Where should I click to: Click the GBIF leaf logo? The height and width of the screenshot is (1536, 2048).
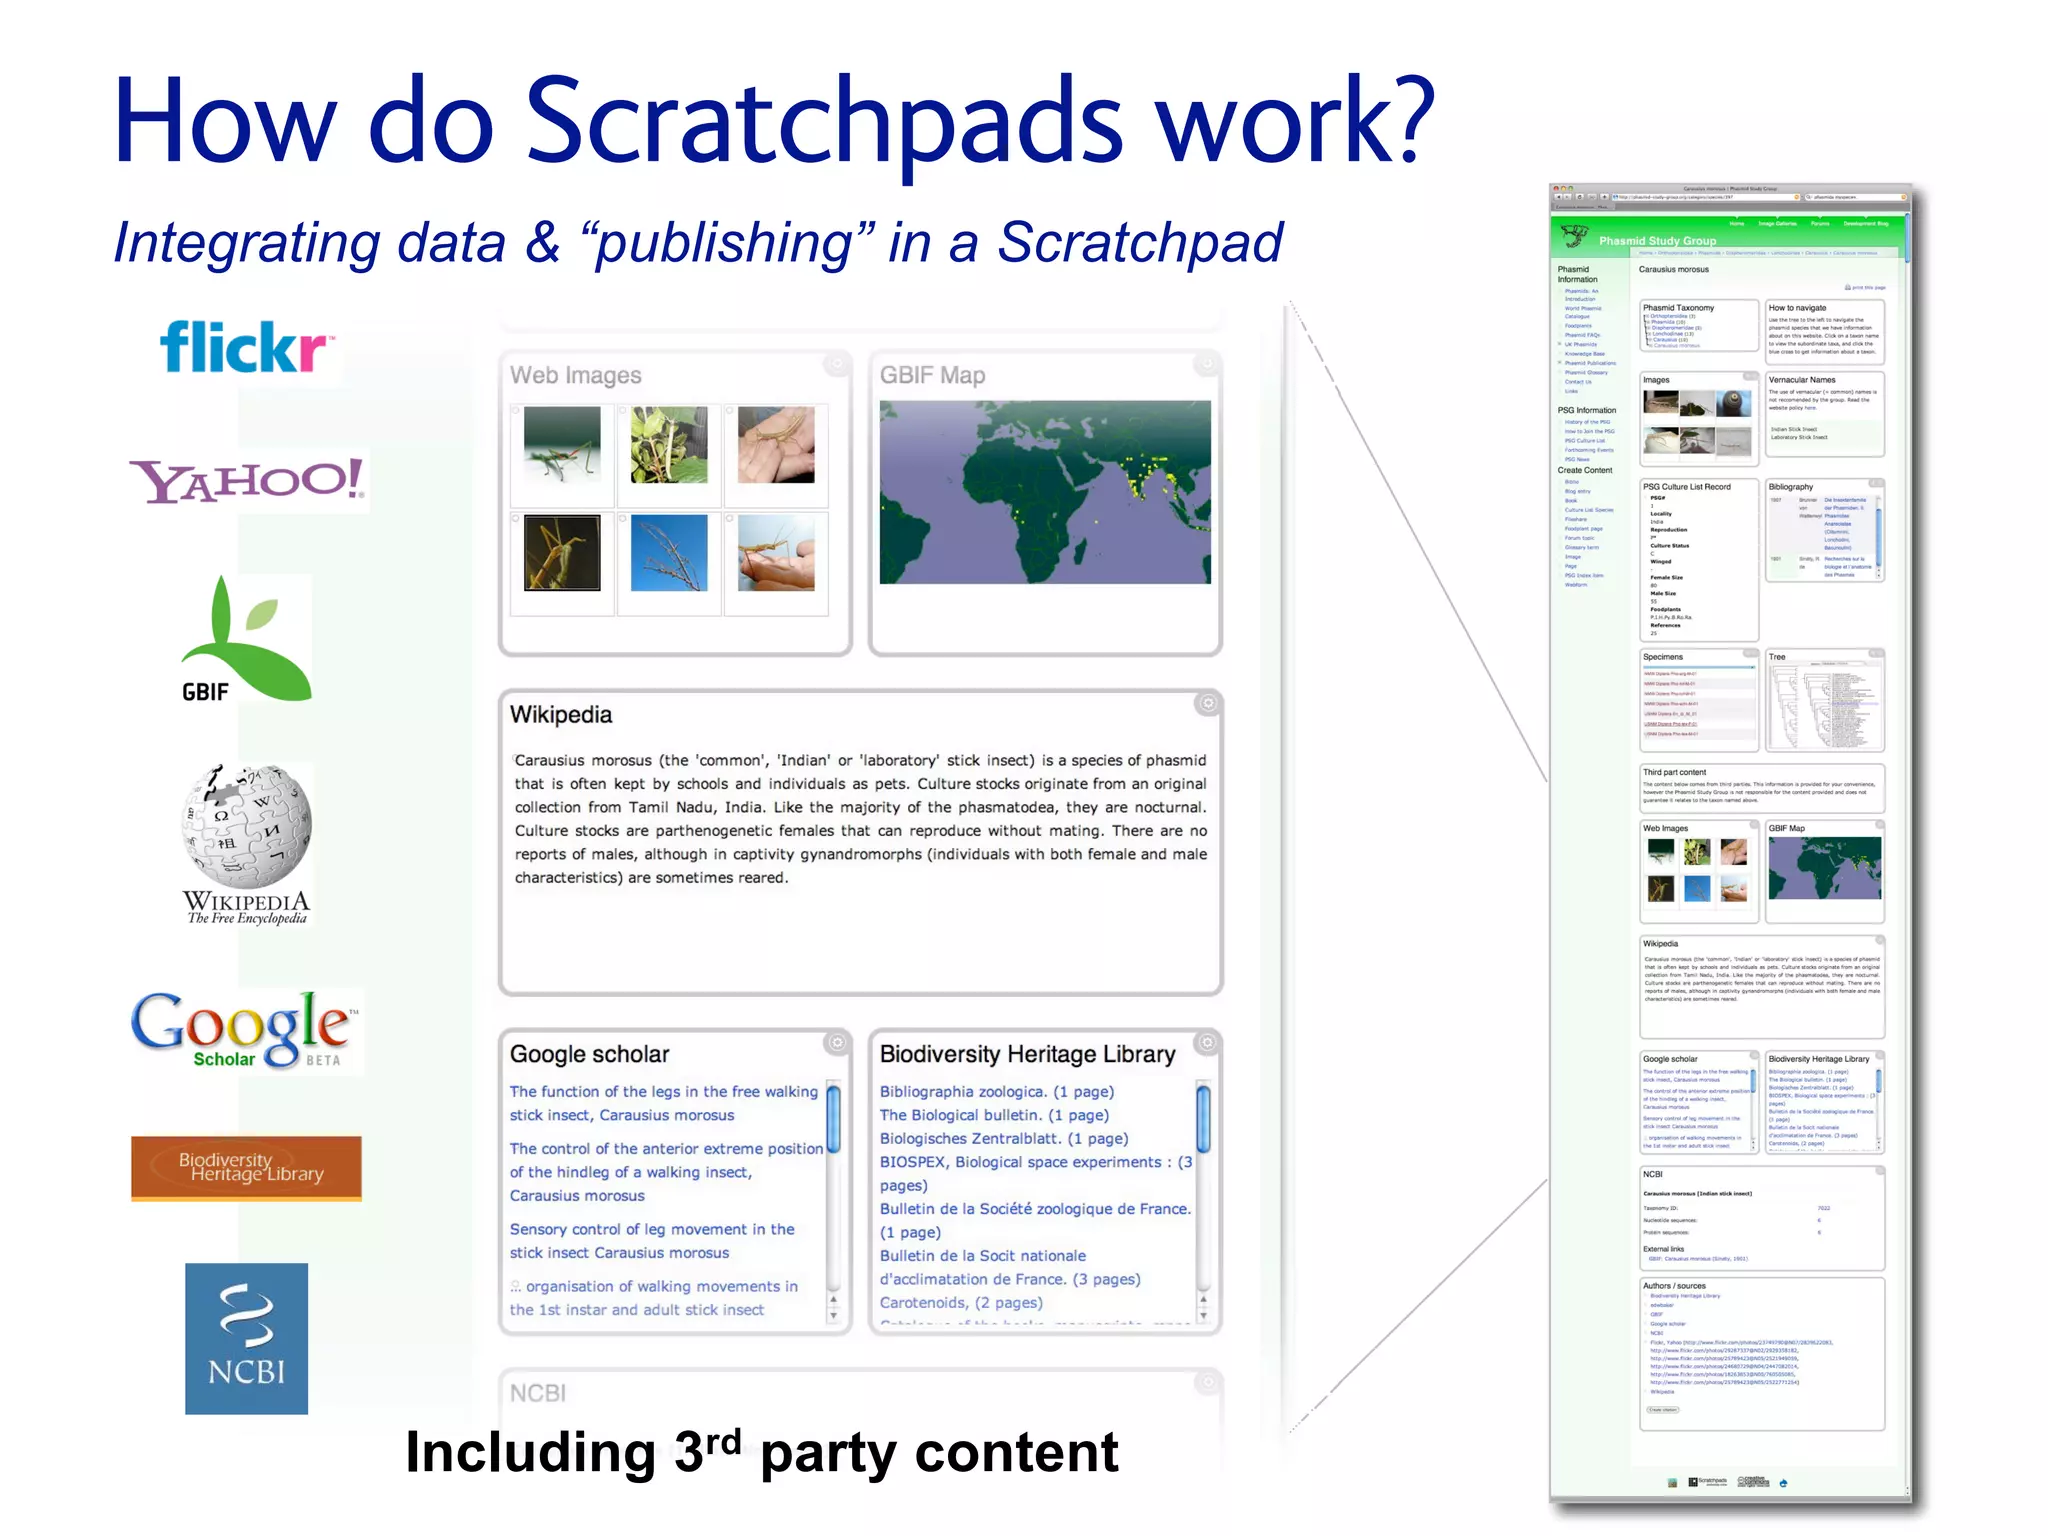point(245,640)
